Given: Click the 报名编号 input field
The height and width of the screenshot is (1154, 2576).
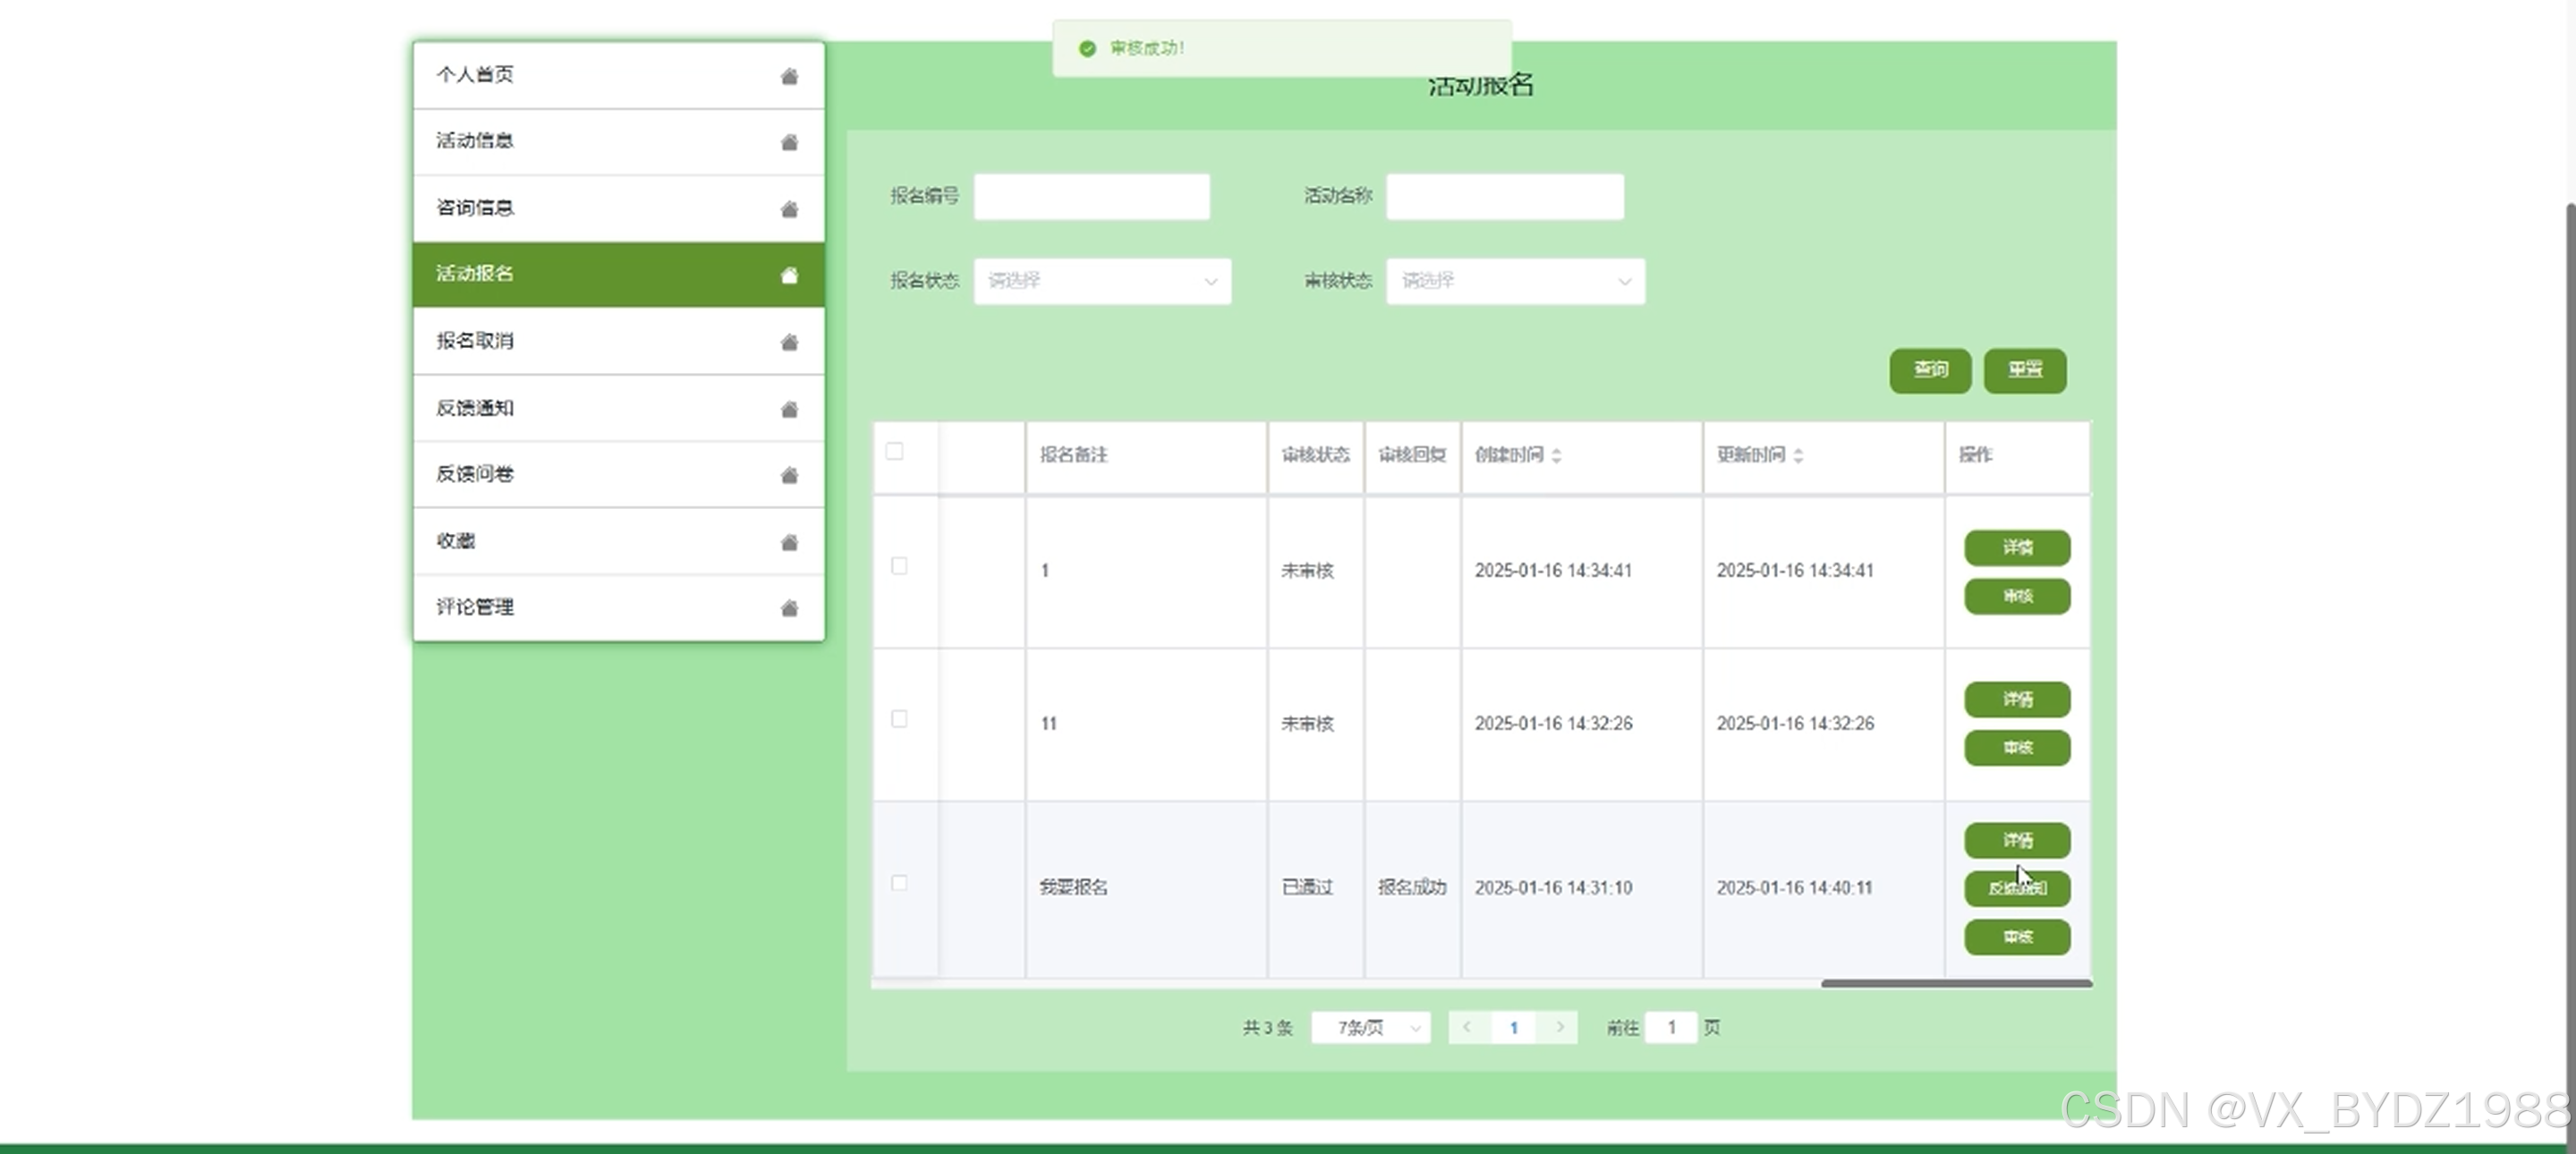Looking at the screenshot, I should tap(1092, 197).
